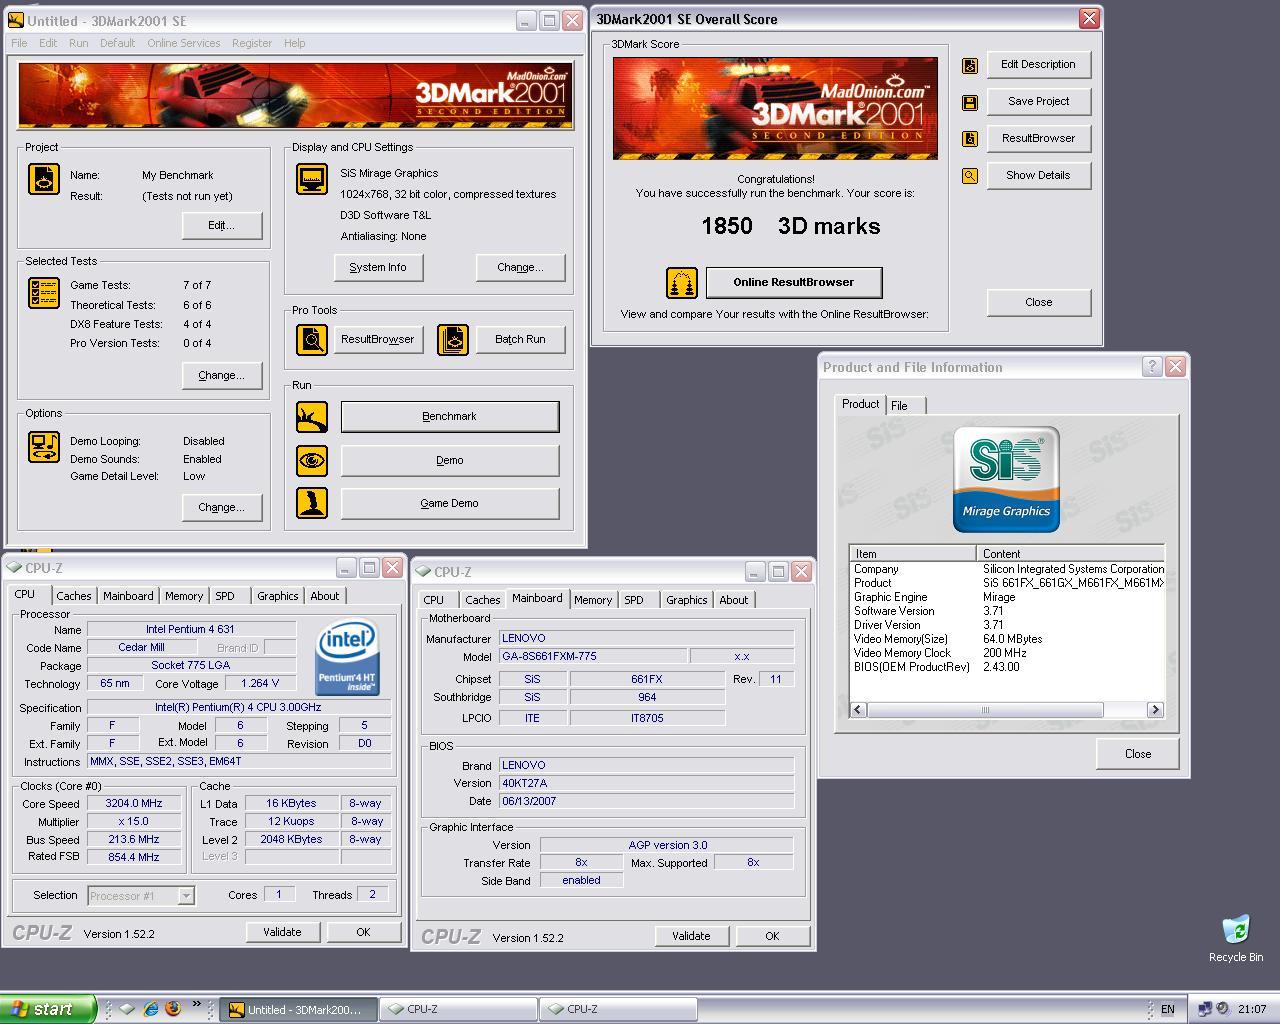The image size is (1280, 1024).
Task: Click the Internet Explorer quick launch icon
Action: (x=150, y=1009)
